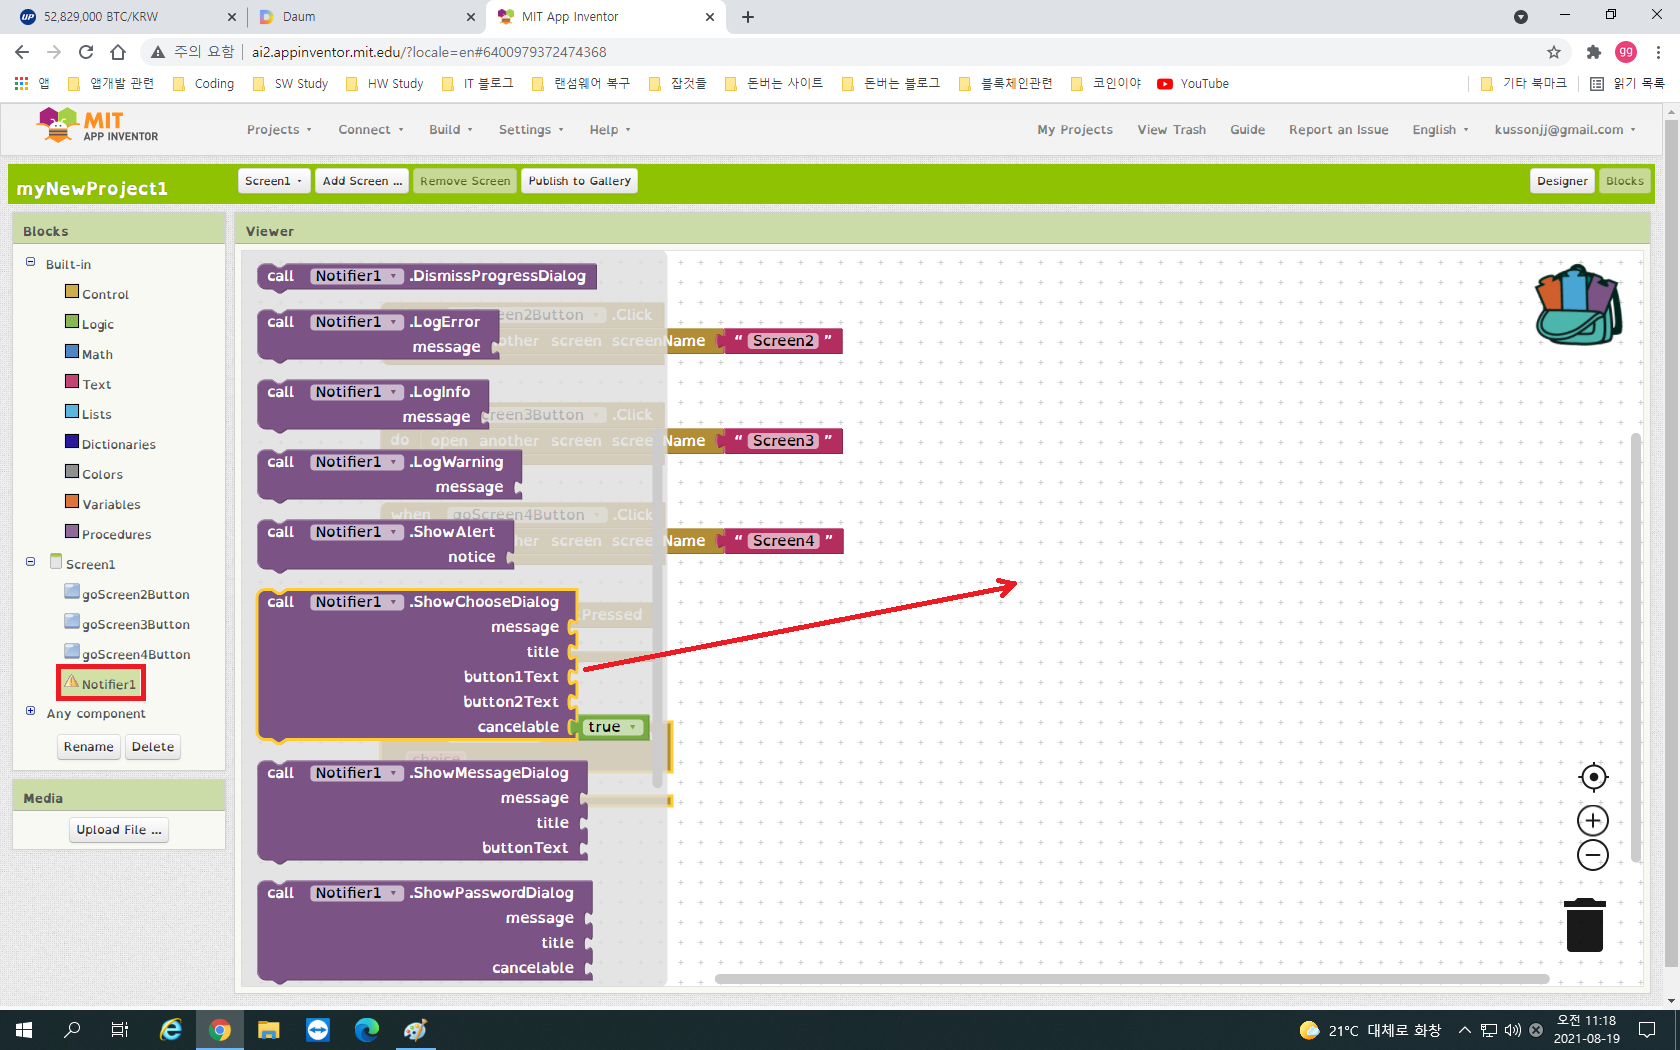Screen dimensions: 1680x1050
Task: Open the Connect menu
Action: coord(371,129)
